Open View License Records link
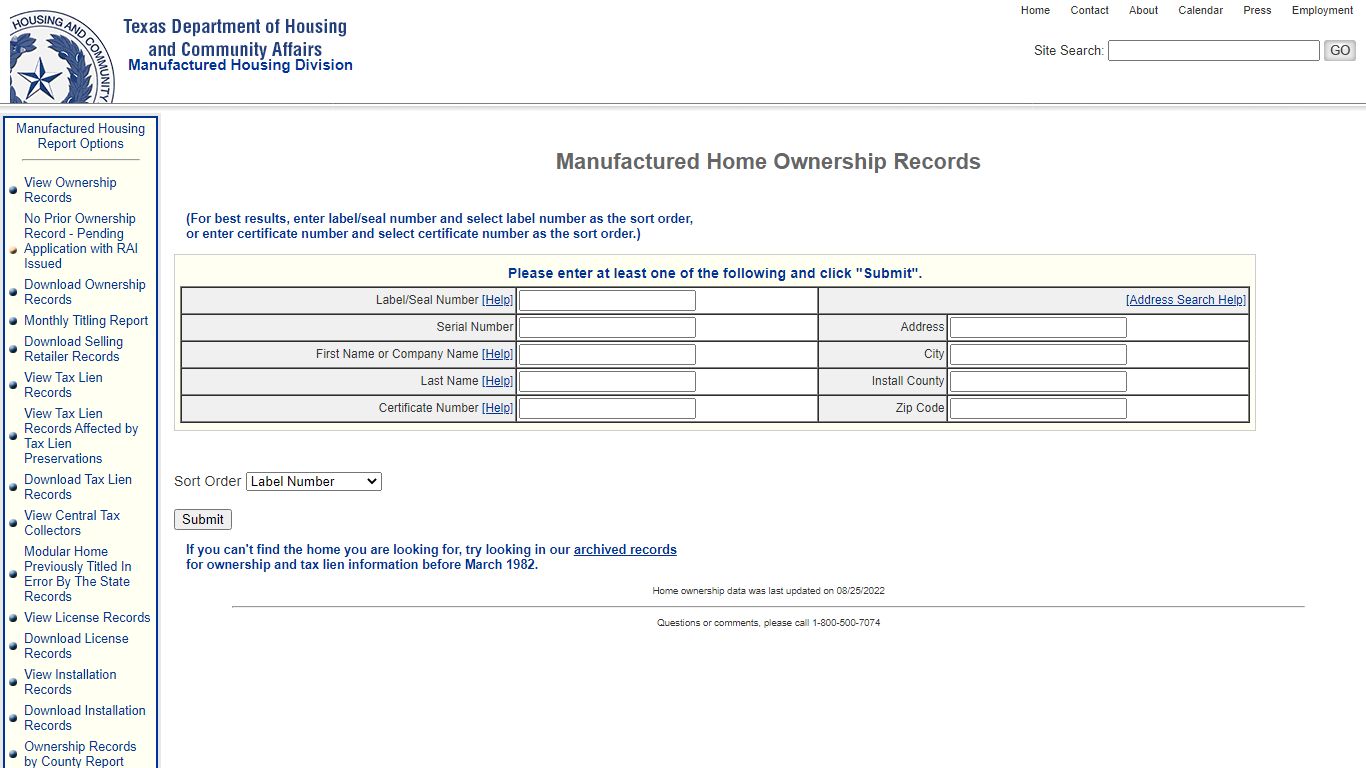 [87, 618]
